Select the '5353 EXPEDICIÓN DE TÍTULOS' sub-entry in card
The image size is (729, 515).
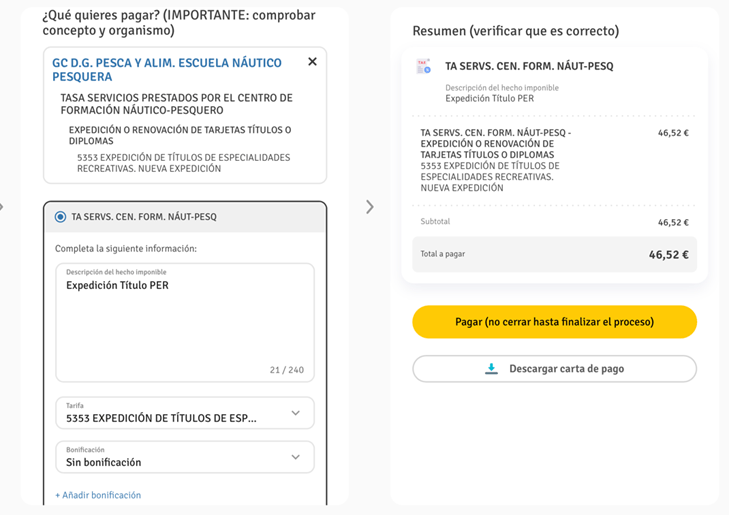183,163
